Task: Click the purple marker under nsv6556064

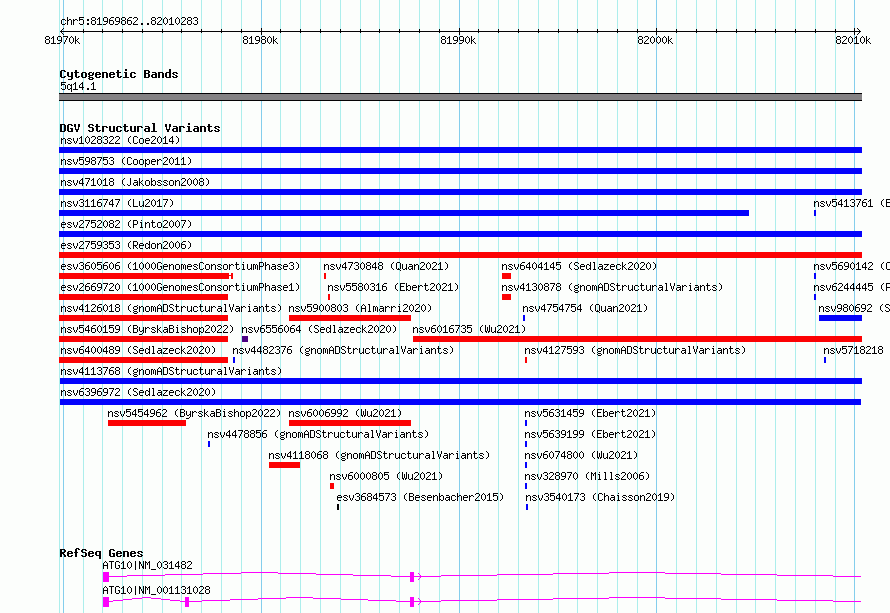Action: pos(245,339)
